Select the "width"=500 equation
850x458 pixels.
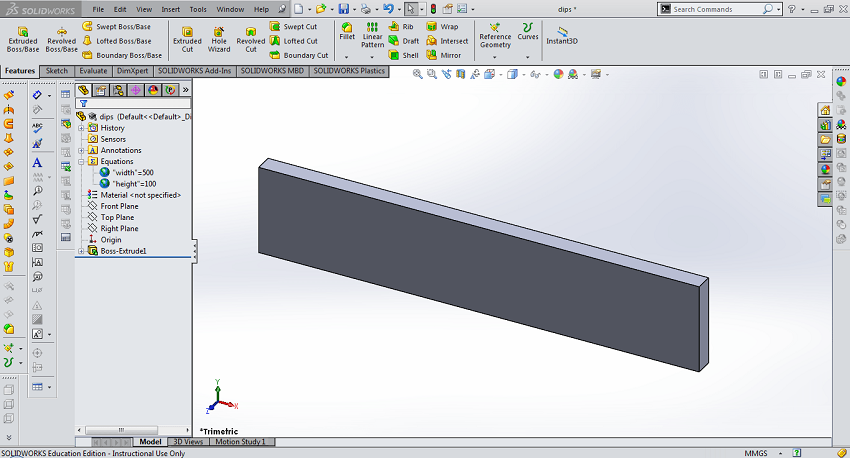point(127,172)
